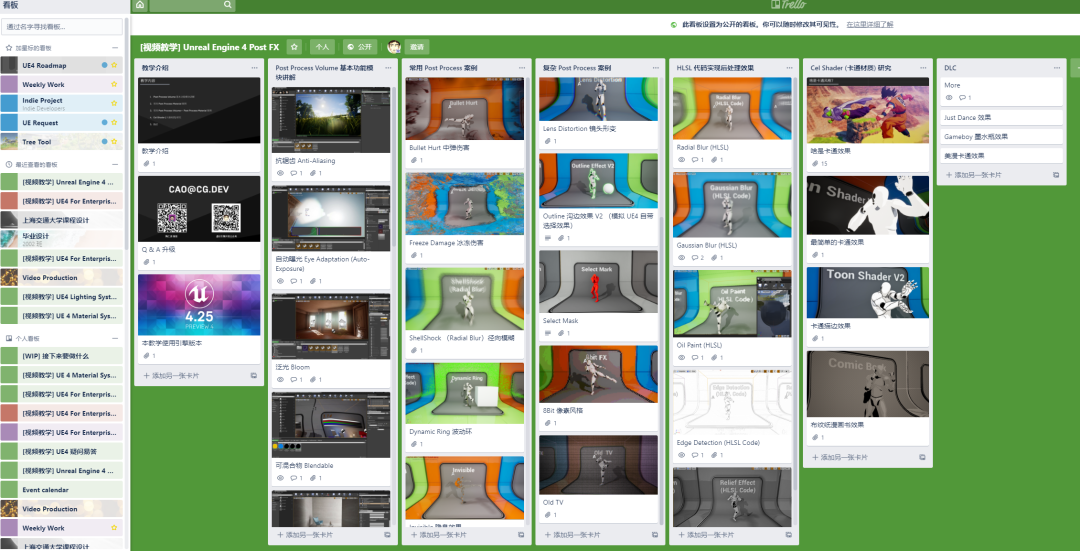The width and height of the screenshot is (1080, 551).
Task: Click the 复杂 Post Process list scrollbar
Action: [x=662, y=372]
